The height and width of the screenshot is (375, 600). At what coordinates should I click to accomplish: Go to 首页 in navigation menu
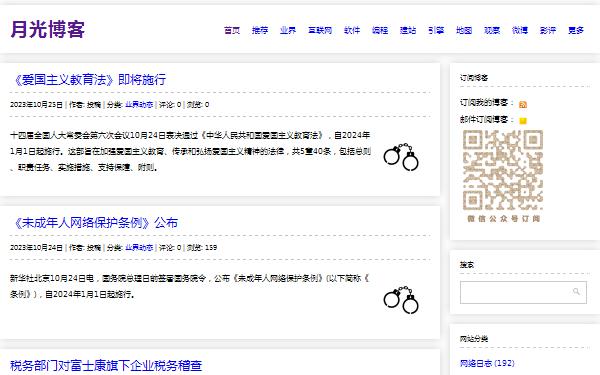coord(232,30)
